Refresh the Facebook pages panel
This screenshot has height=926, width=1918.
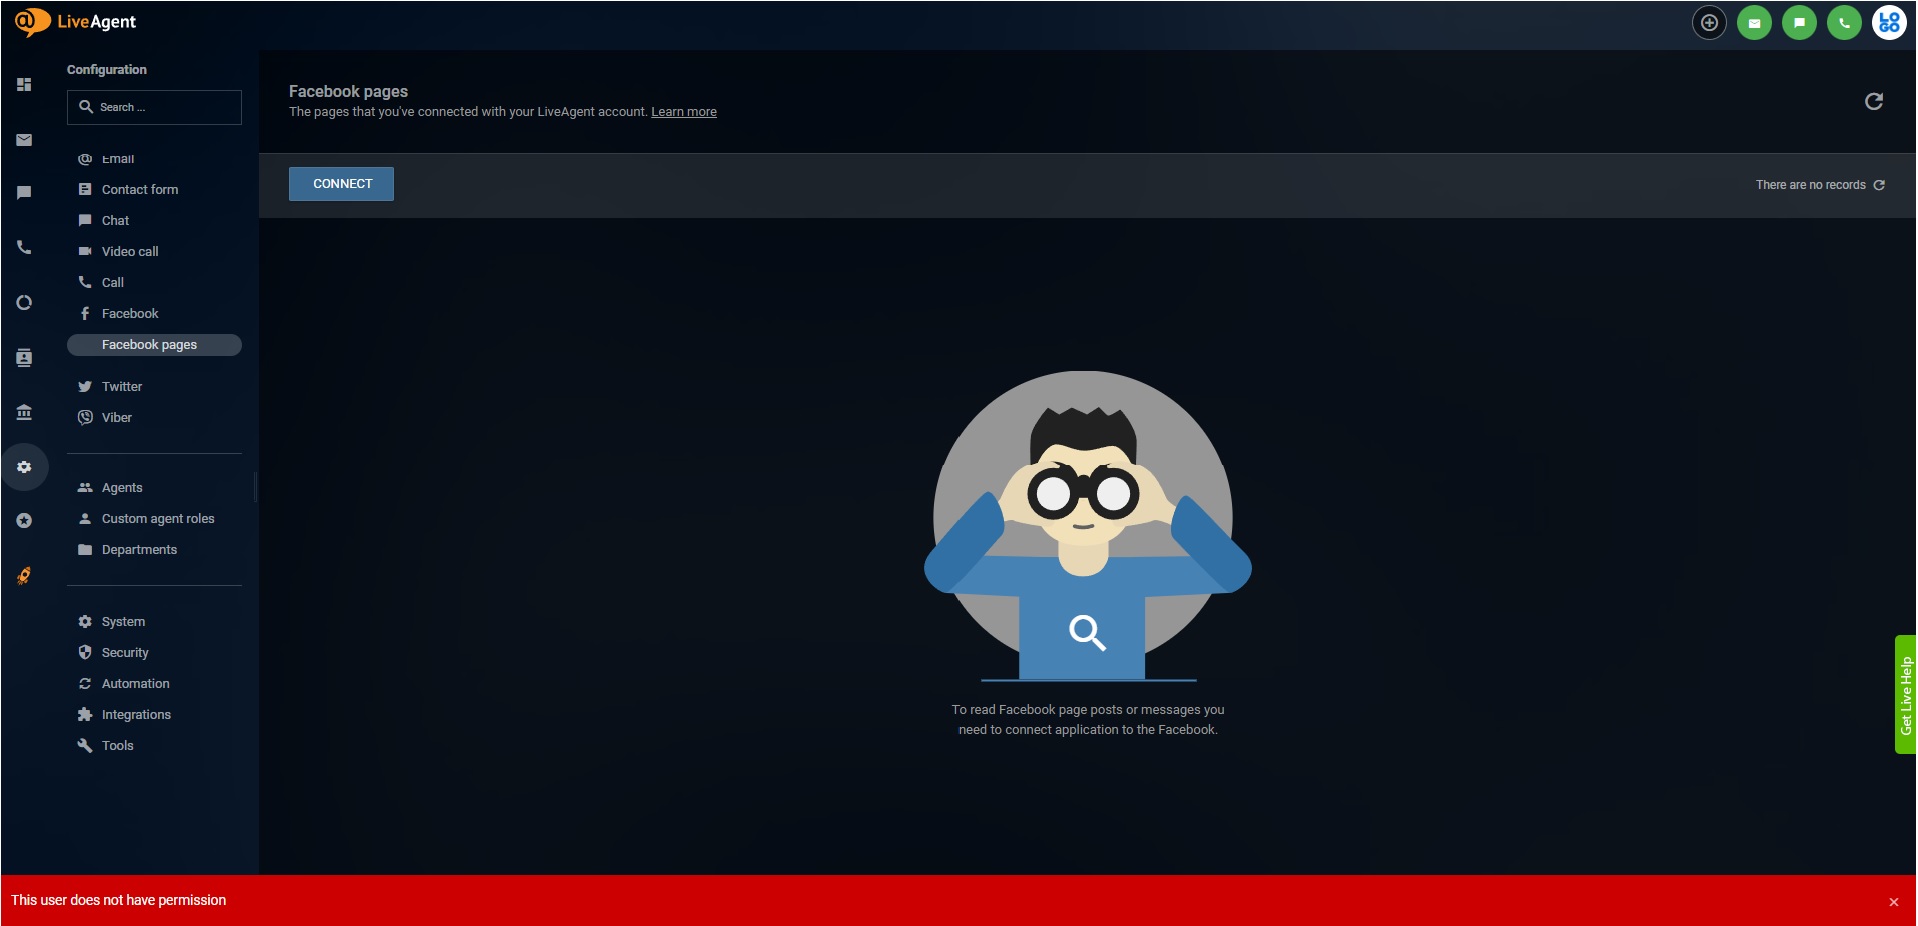click(x=1874, y=101)
